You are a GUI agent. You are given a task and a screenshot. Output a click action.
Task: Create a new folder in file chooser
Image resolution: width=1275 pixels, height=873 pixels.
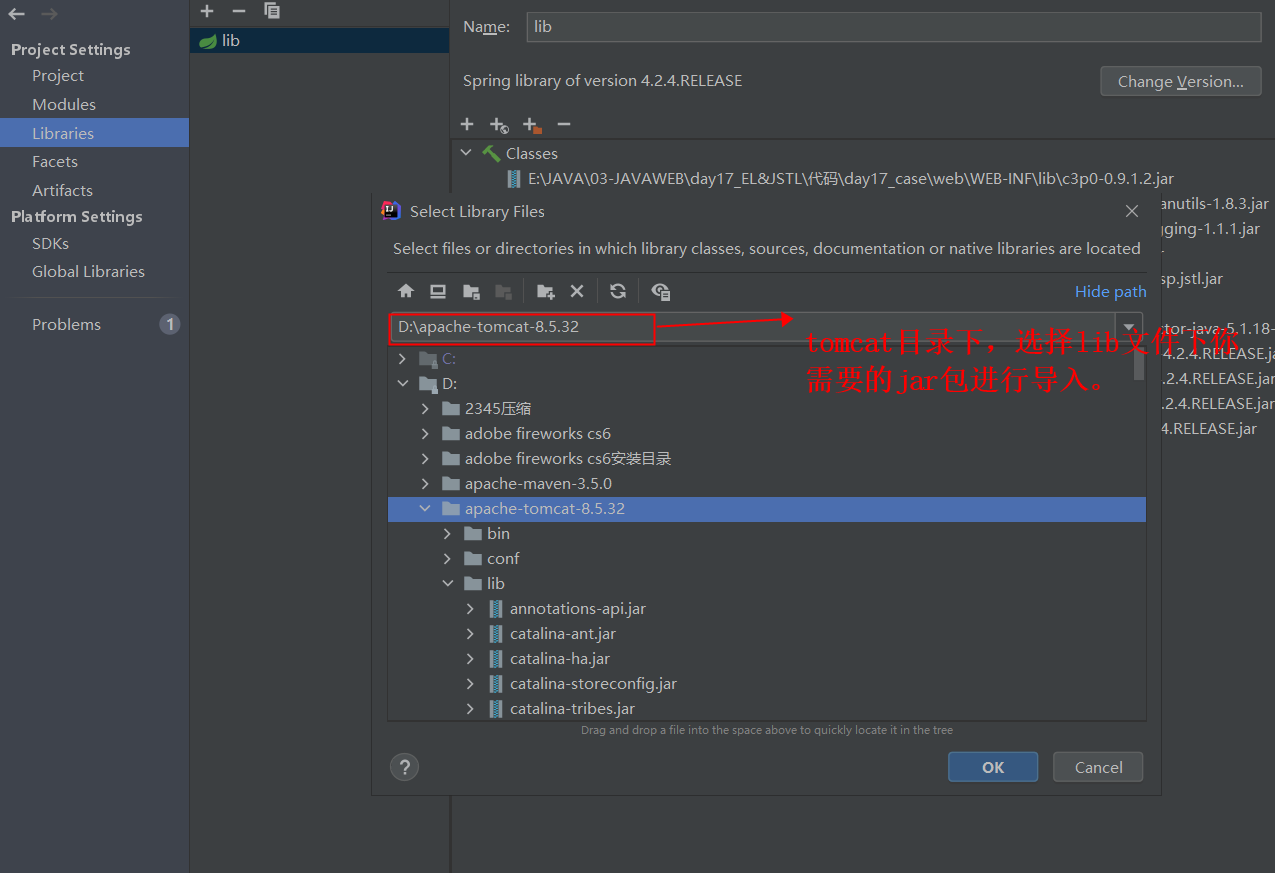tap(545, 291)
